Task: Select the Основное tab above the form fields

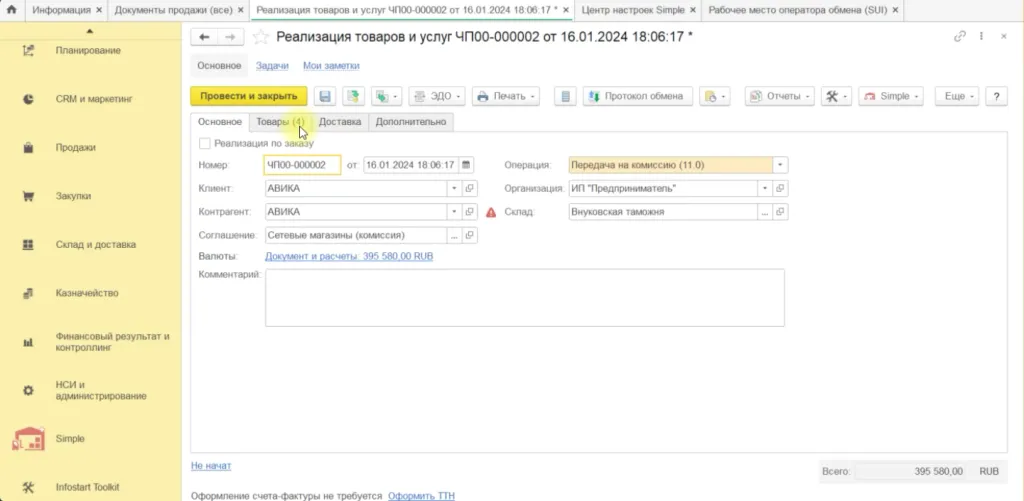Action: coord(220,121)
